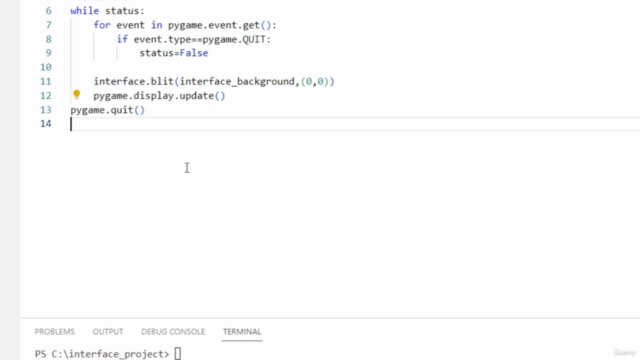Click the lightbulb code action icon
640x360 pixels.
76,95
